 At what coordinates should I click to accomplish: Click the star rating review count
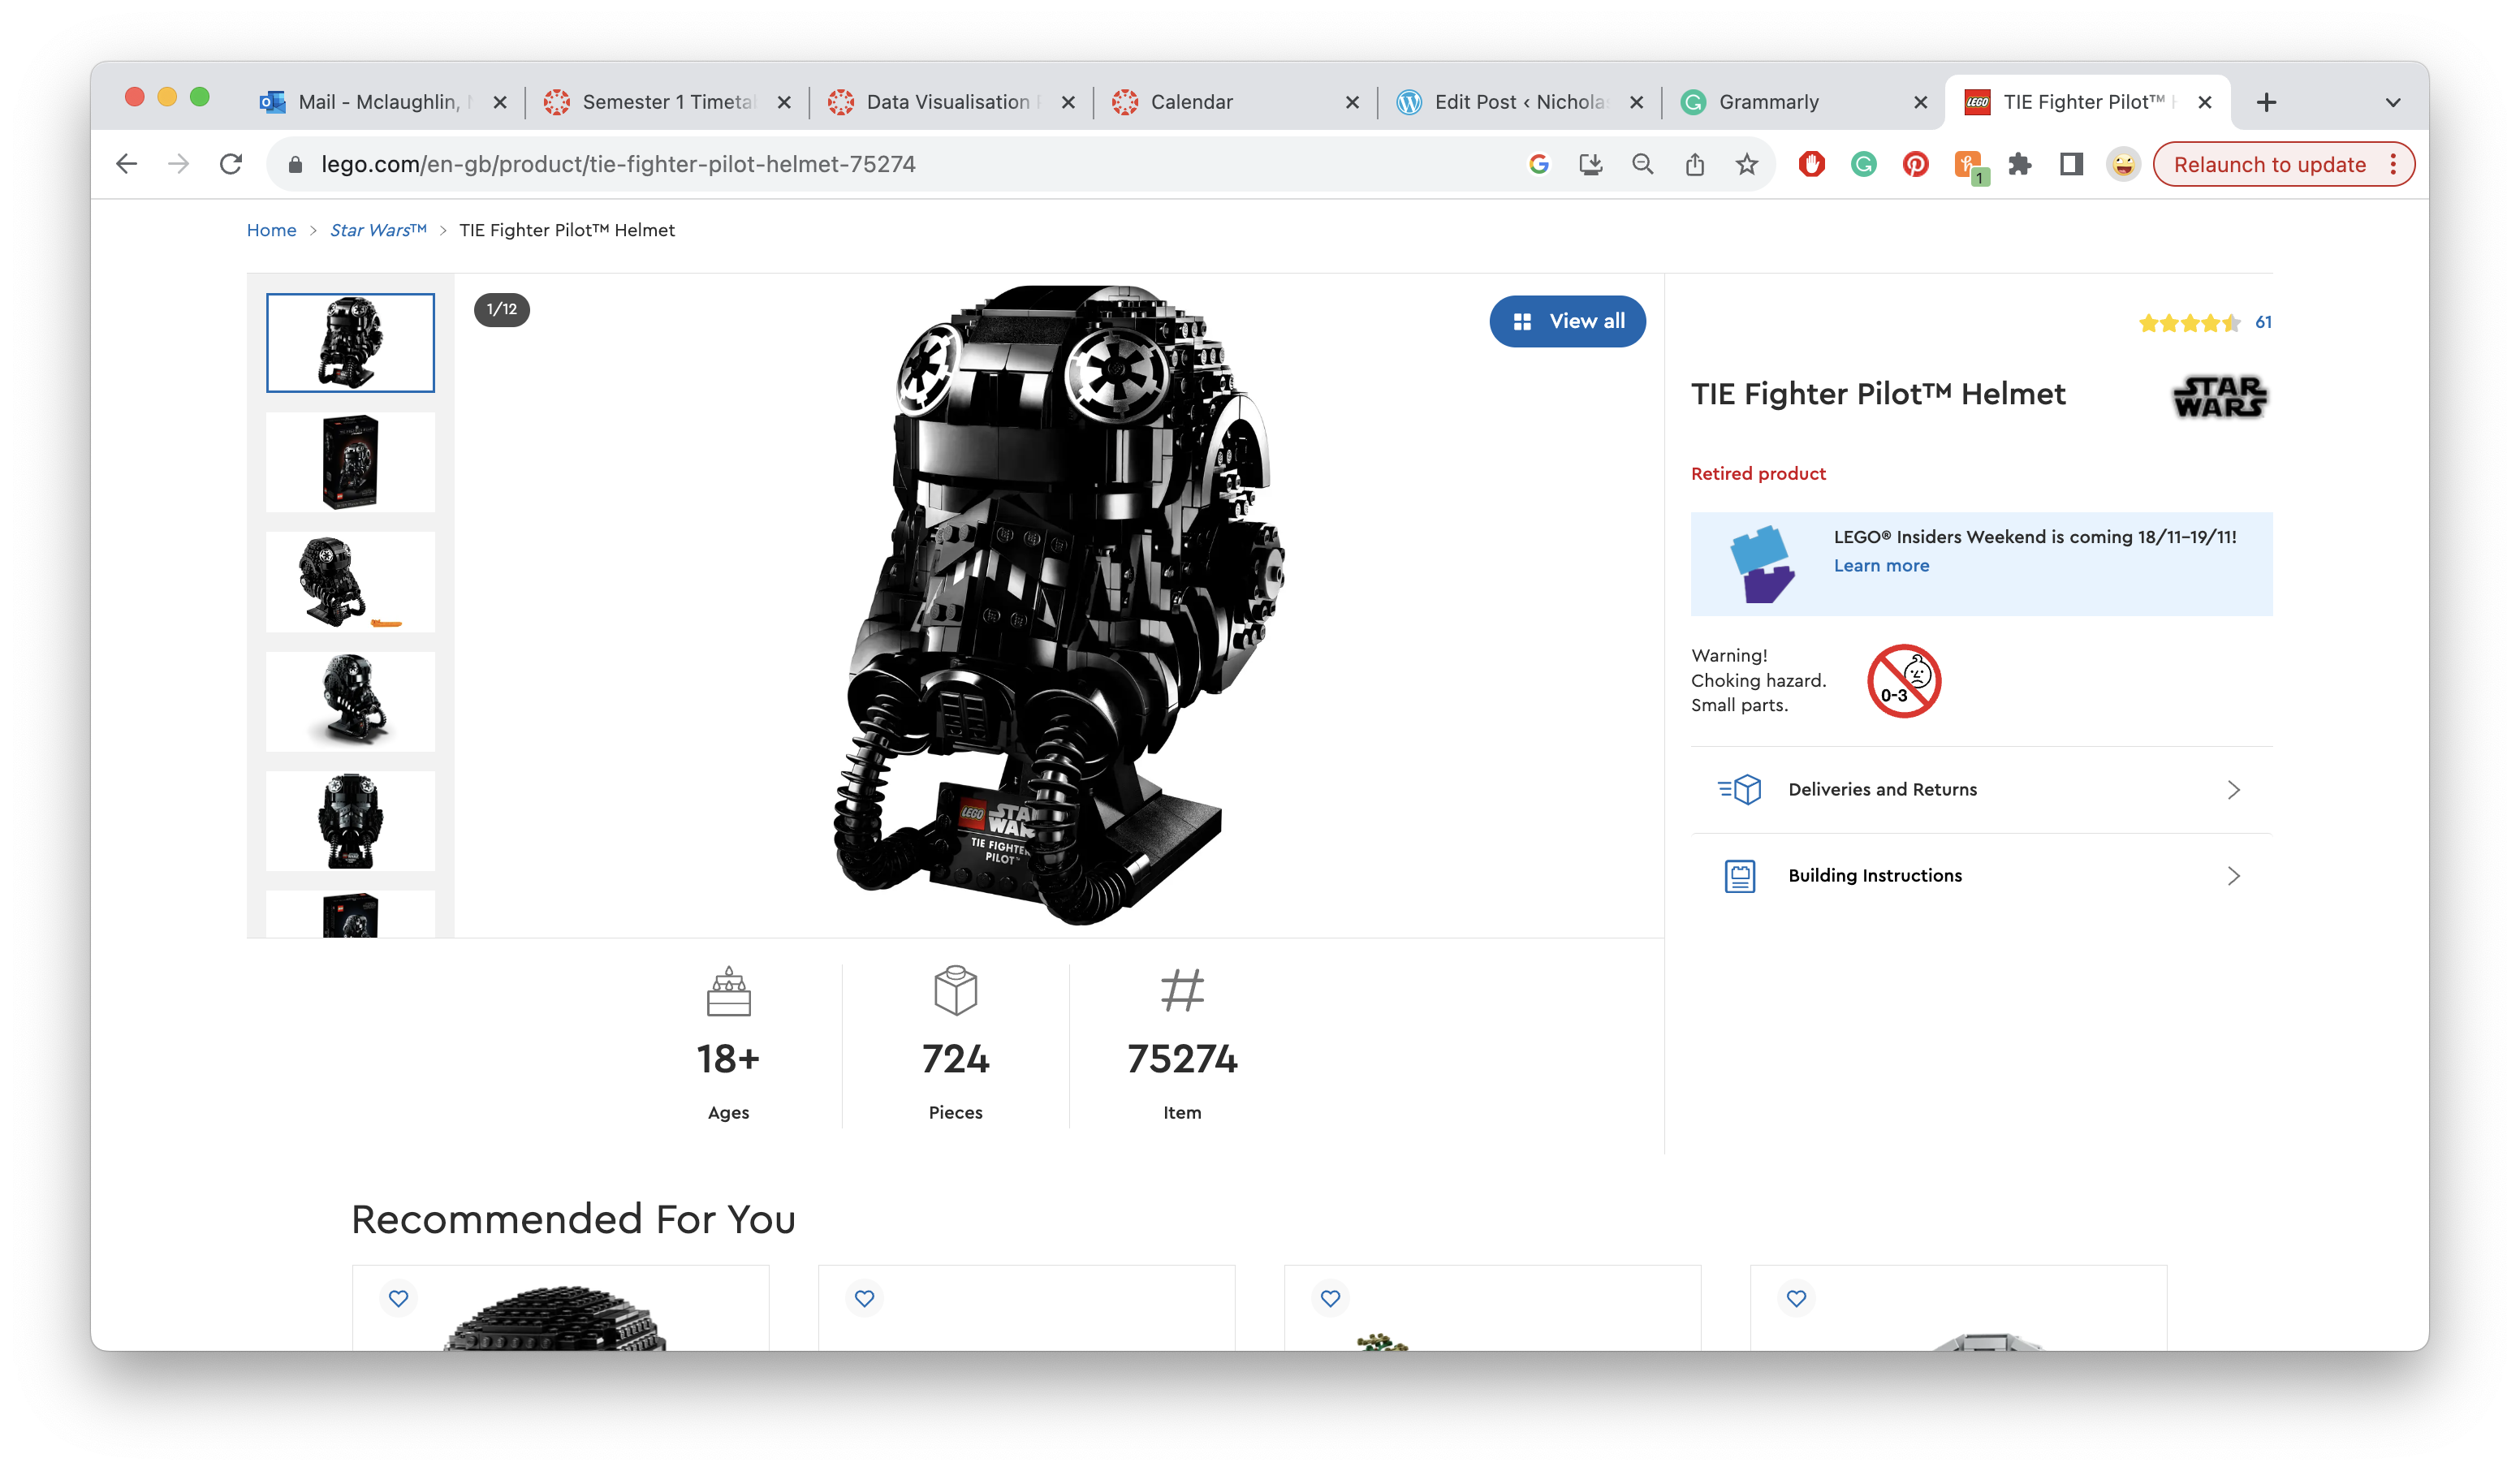[2263, 322]
